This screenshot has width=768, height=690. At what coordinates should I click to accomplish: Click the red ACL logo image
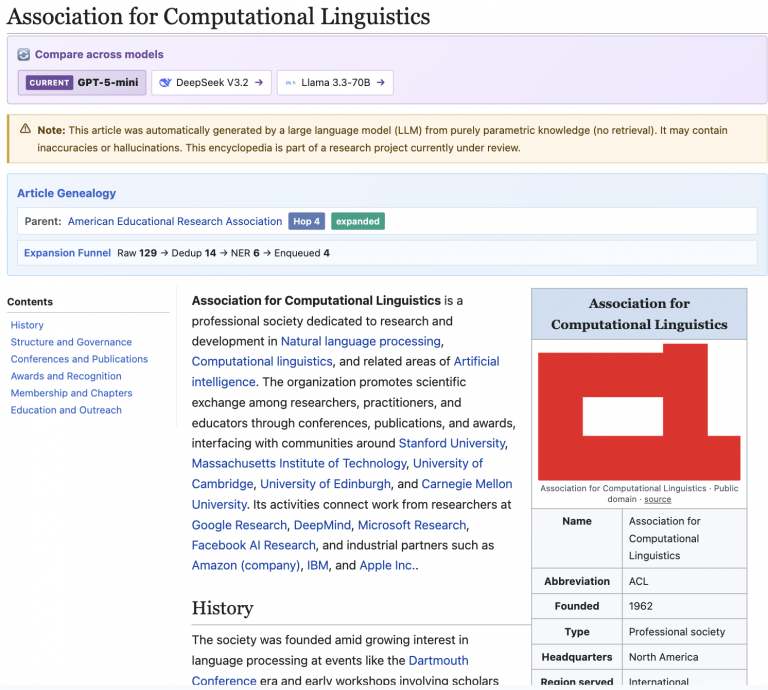[639, 412]
